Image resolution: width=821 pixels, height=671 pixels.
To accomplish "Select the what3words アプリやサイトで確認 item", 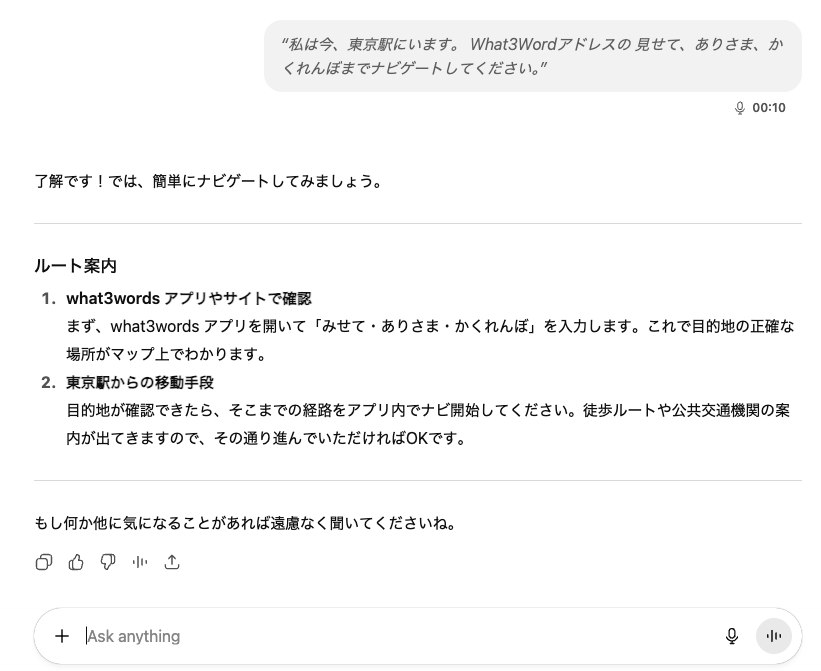I will tap(189, 298).
